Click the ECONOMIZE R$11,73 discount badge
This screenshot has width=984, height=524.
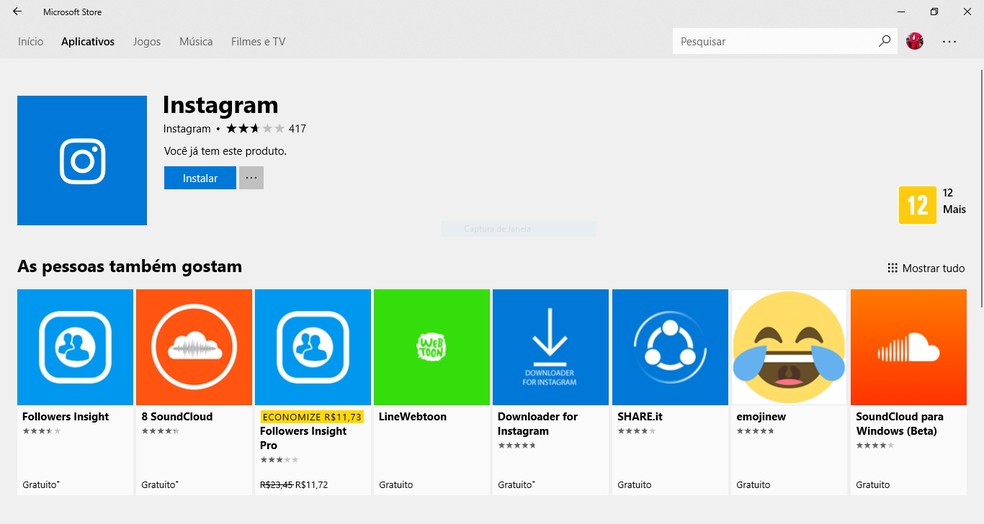[312, 417]
